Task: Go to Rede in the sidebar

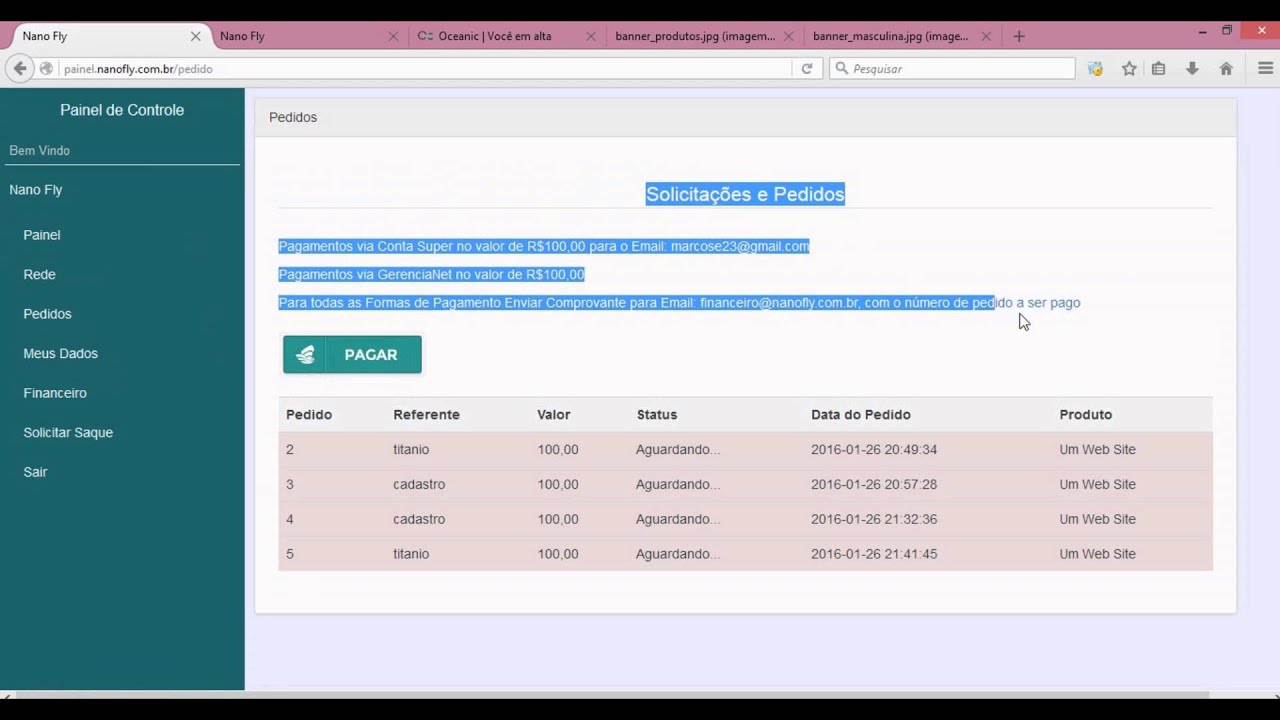Action: point(40,274)
